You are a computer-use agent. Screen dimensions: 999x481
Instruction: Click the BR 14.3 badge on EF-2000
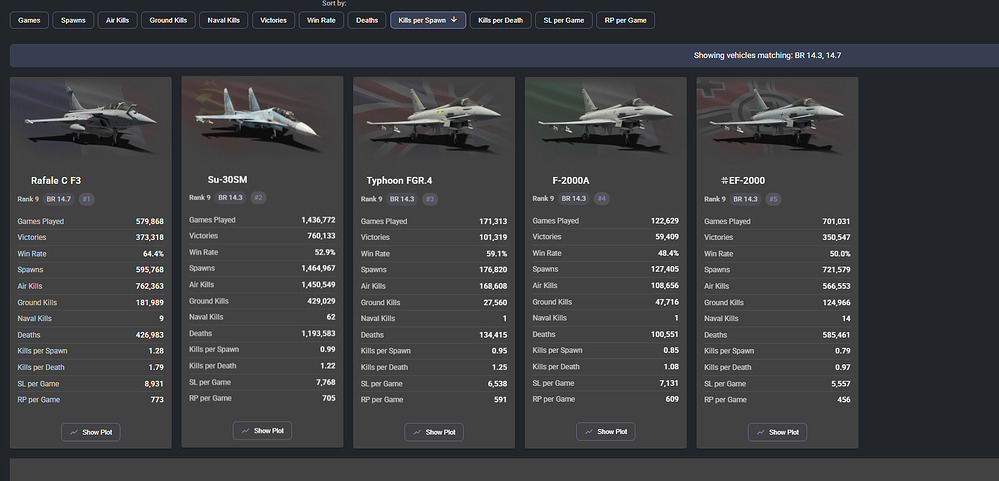[746, 199]
